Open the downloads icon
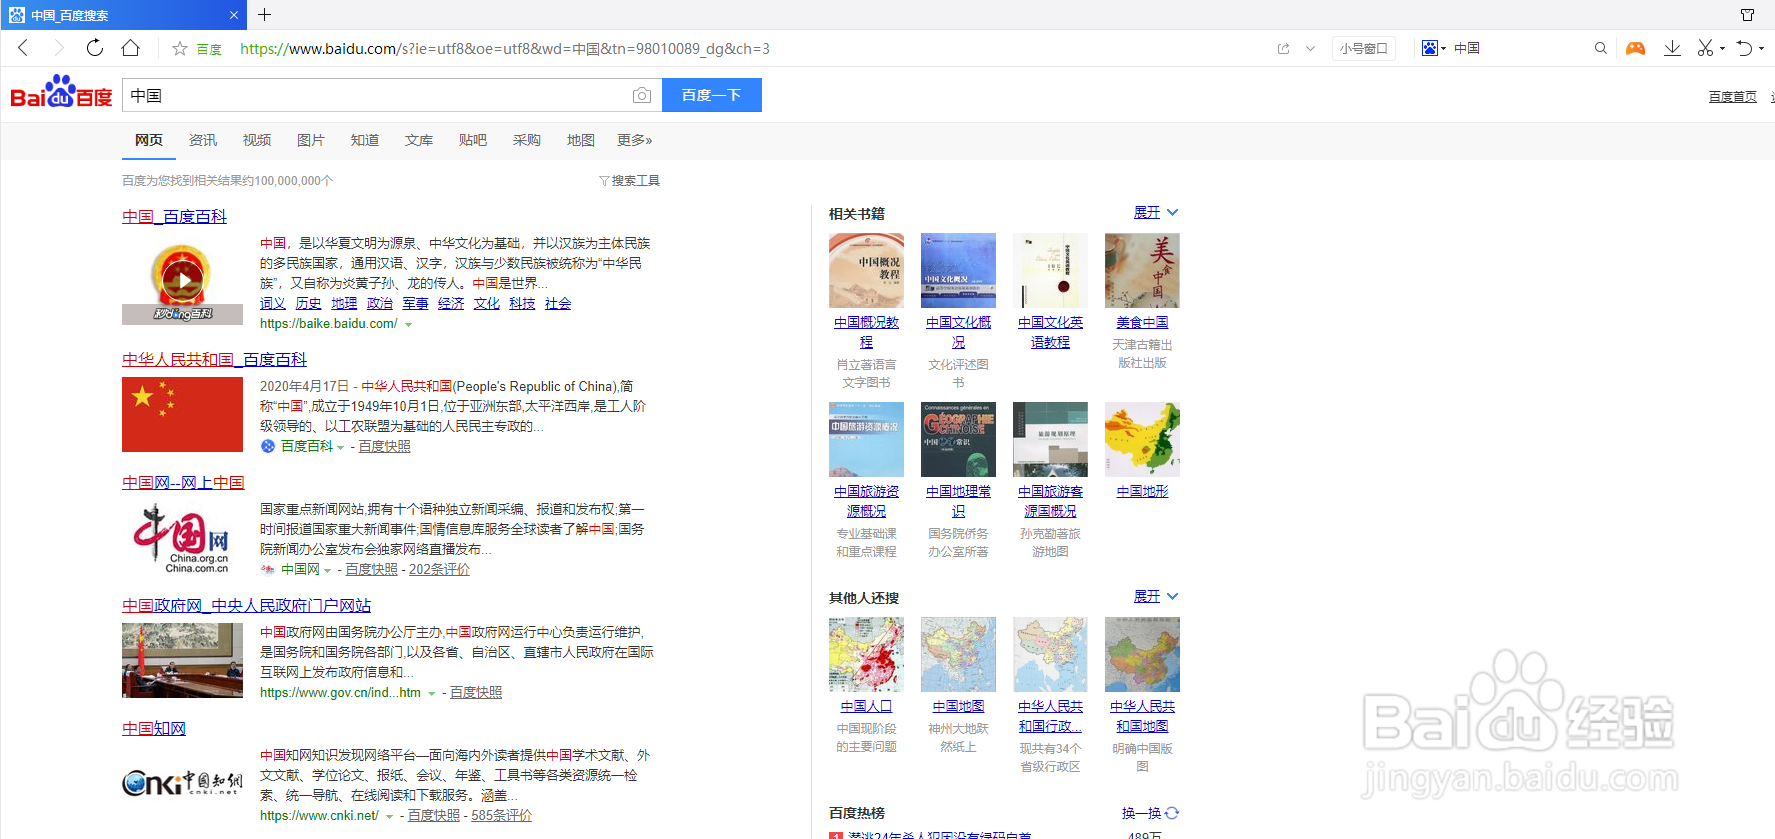The image size is (1775, 839). [1672, 48]
